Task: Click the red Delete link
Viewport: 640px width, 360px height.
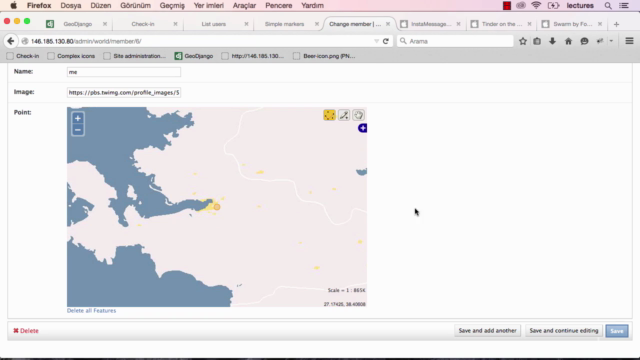Action: [26, 331]
